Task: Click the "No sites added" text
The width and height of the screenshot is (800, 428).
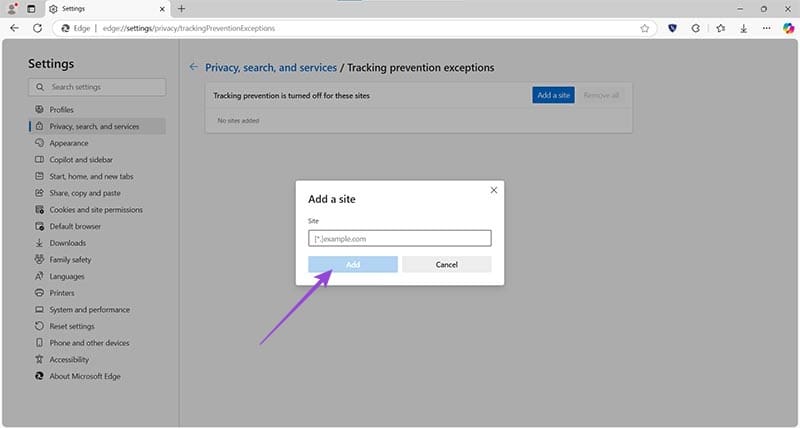Action: coord(238,121)
